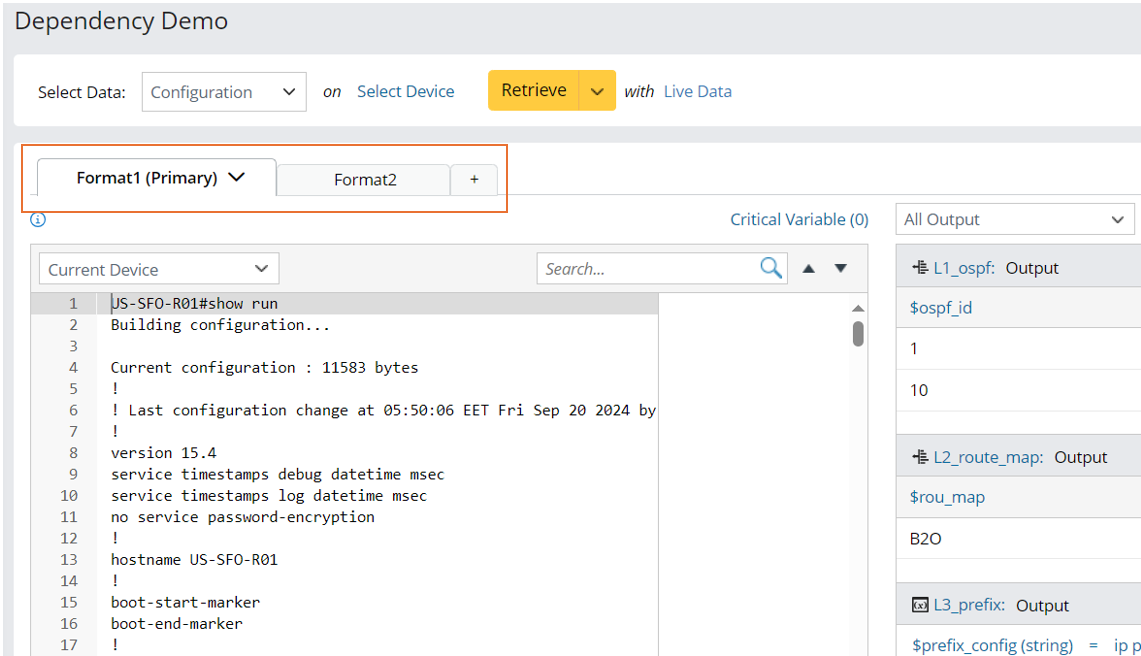Jump to previous search result arrow
Screen dimensions: 1141x656
[x=809, y=268]
